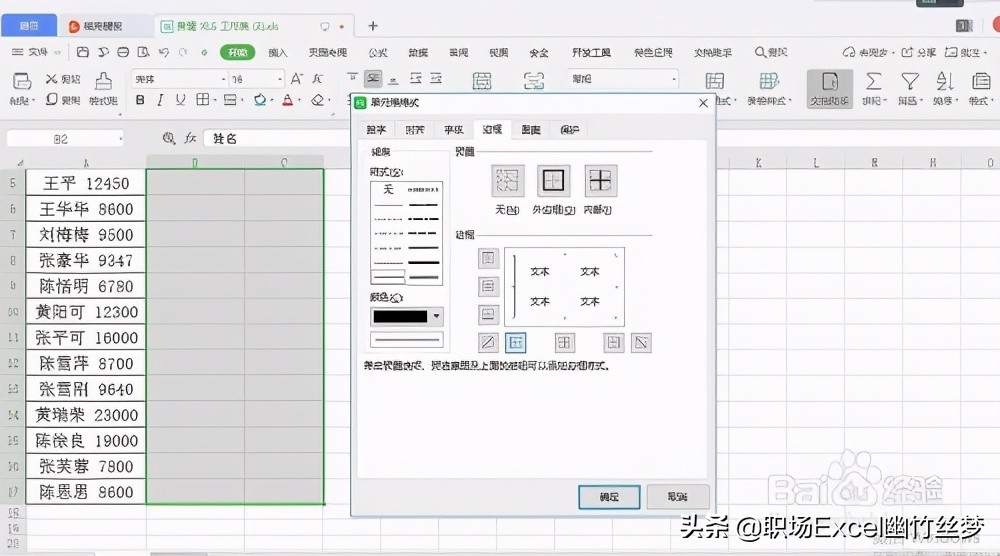Open the border color dropdown in dialog
Viewport: 1000px width, 556px height.
tap(436, 316)
